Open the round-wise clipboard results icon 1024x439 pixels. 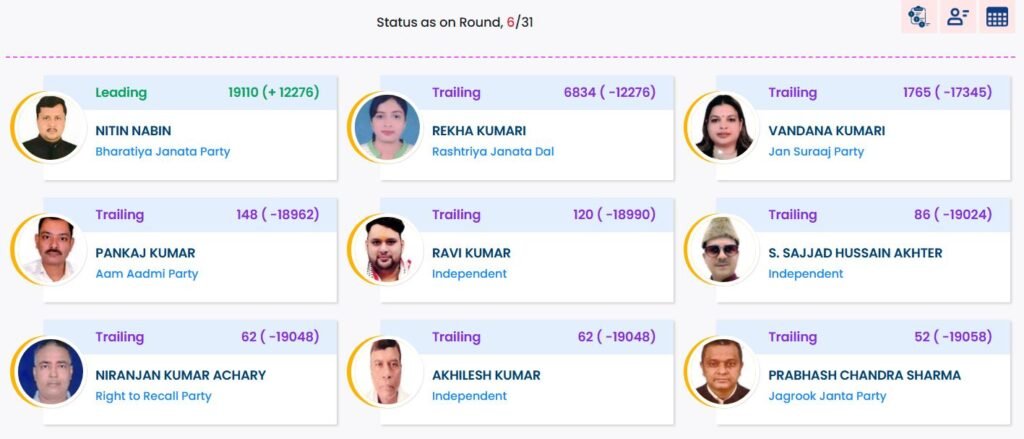coord(916,17)
